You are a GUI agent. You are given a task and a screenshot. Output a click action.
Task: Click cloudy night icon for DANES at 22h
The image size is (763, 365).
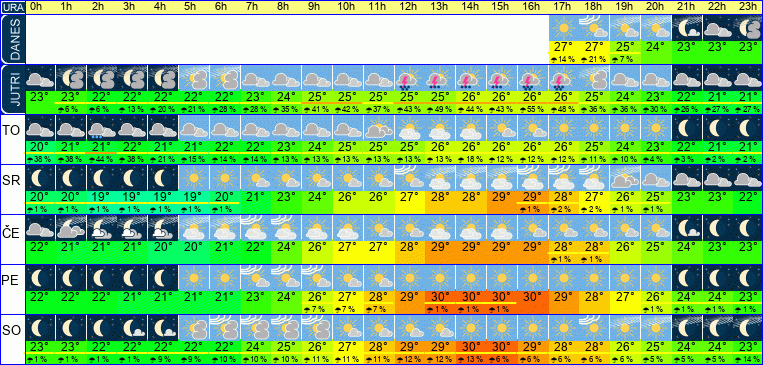(x=718, y=28)
